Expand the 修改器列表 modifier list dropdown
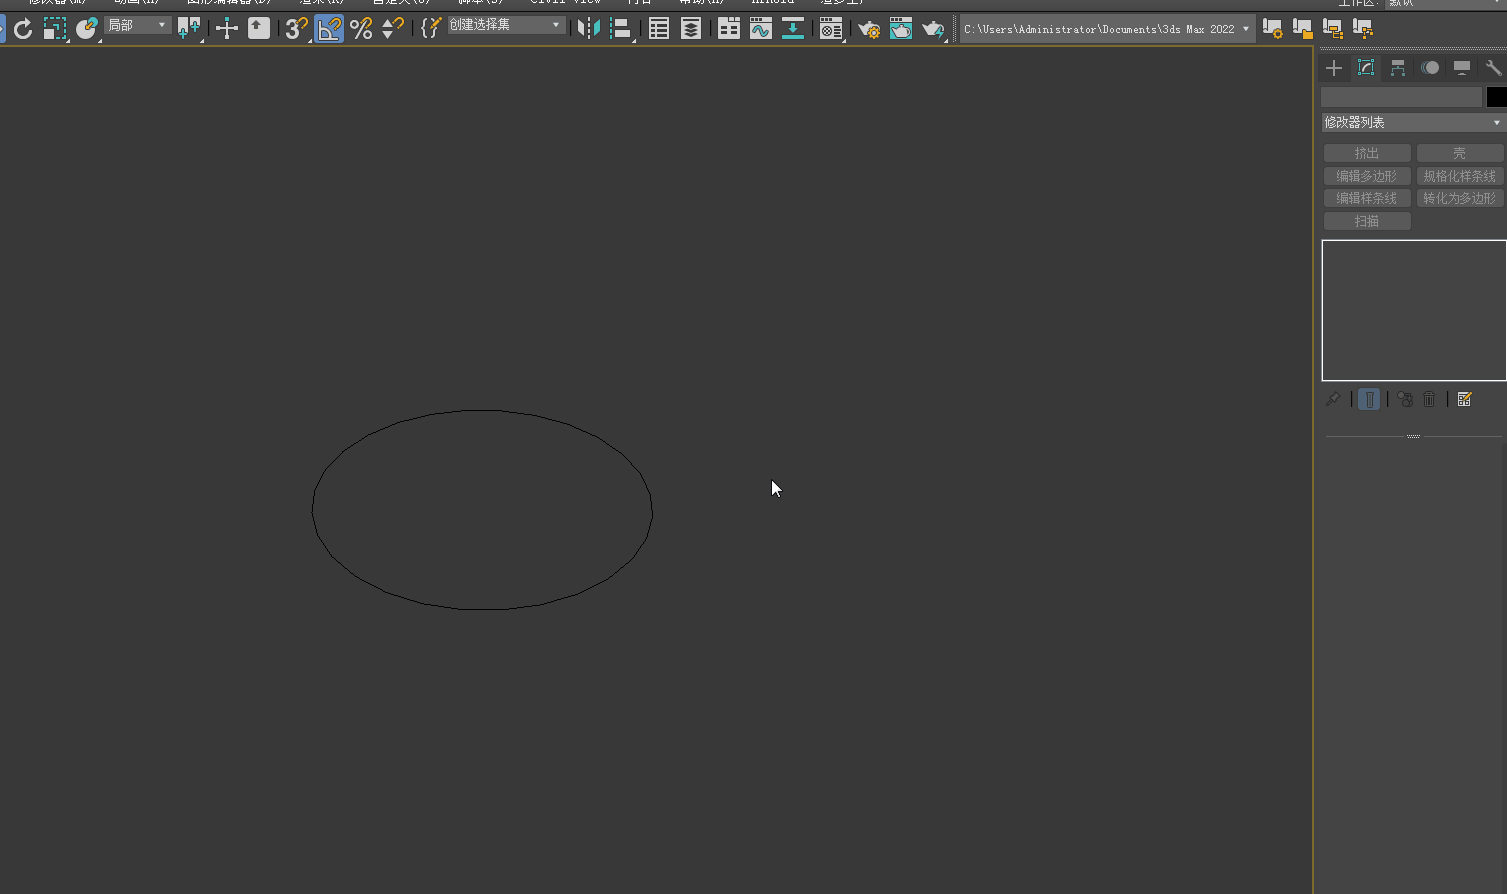The height and width of the screenshot is (894, 1507). coord(1413,122)
